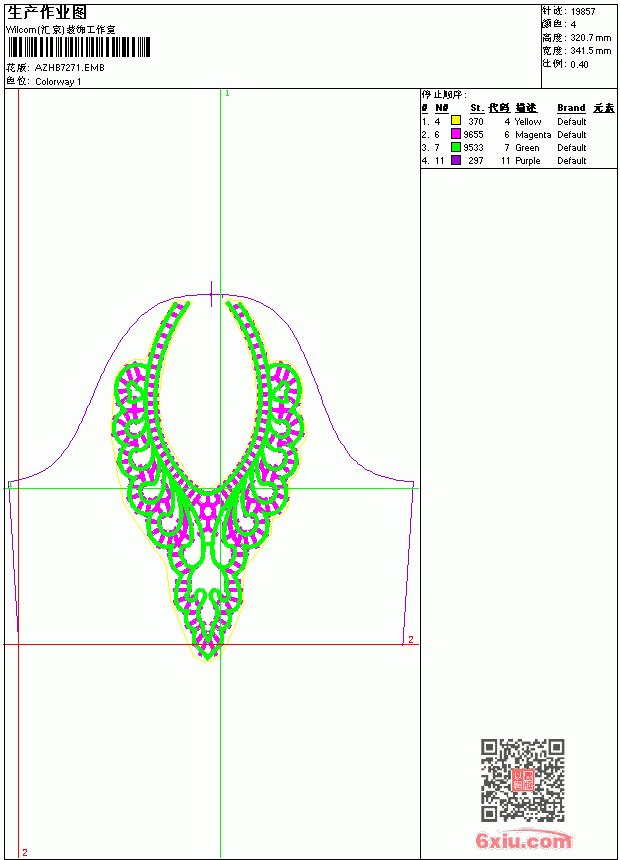The height and width of the screenshot is (860, 620).
Task: Click the red seal in QR code center
Action: [x=522, y=780]
